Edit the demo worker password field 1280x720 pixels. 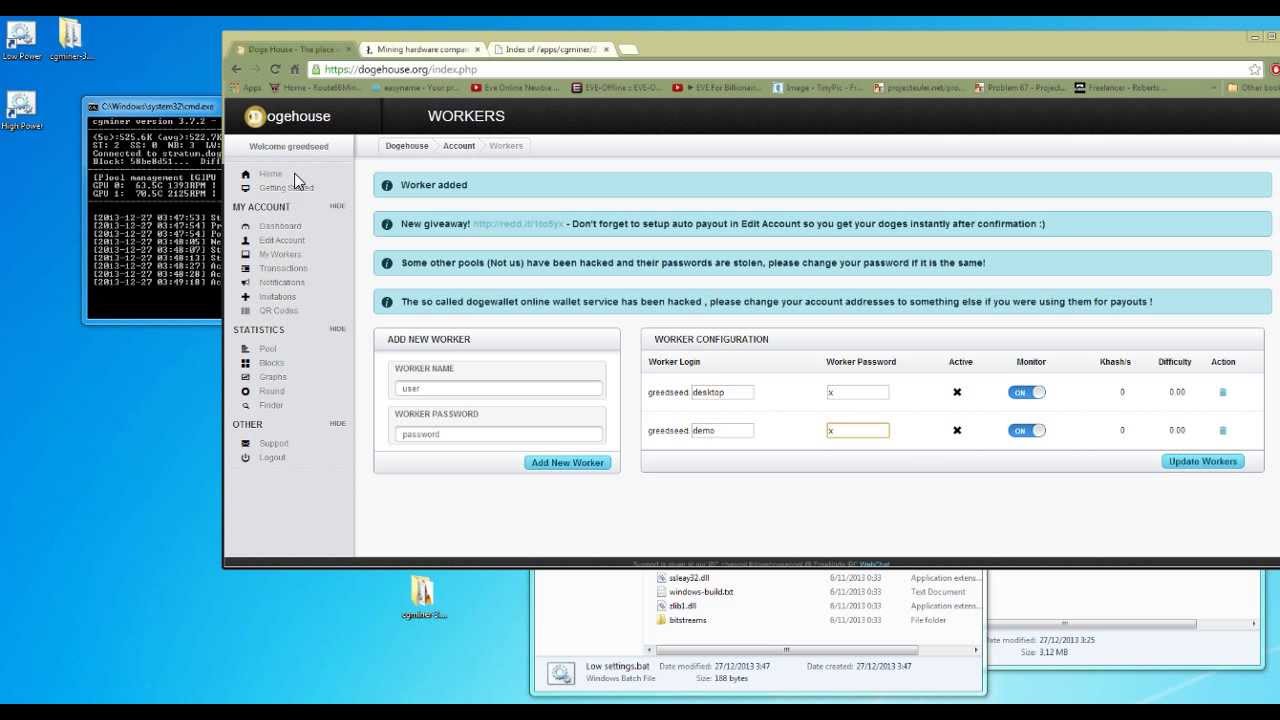857,430
